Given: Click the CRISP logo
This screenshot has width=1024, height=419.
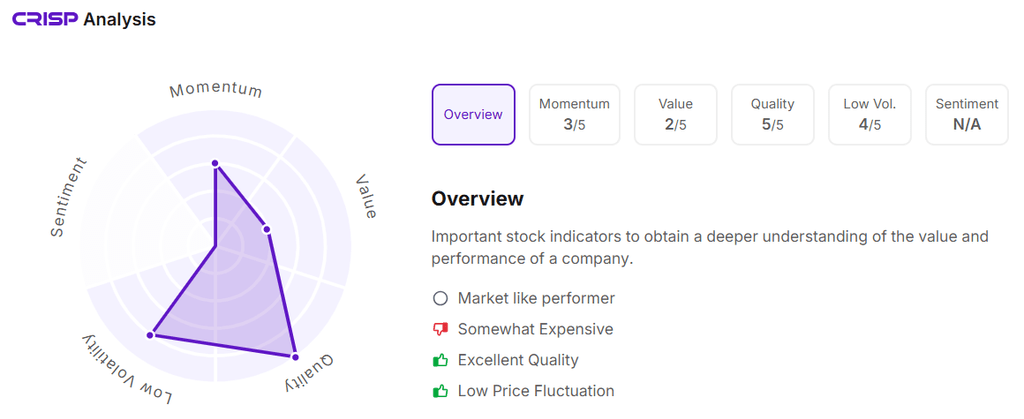Looking at the screenshot, I should [x=44, y=19].
